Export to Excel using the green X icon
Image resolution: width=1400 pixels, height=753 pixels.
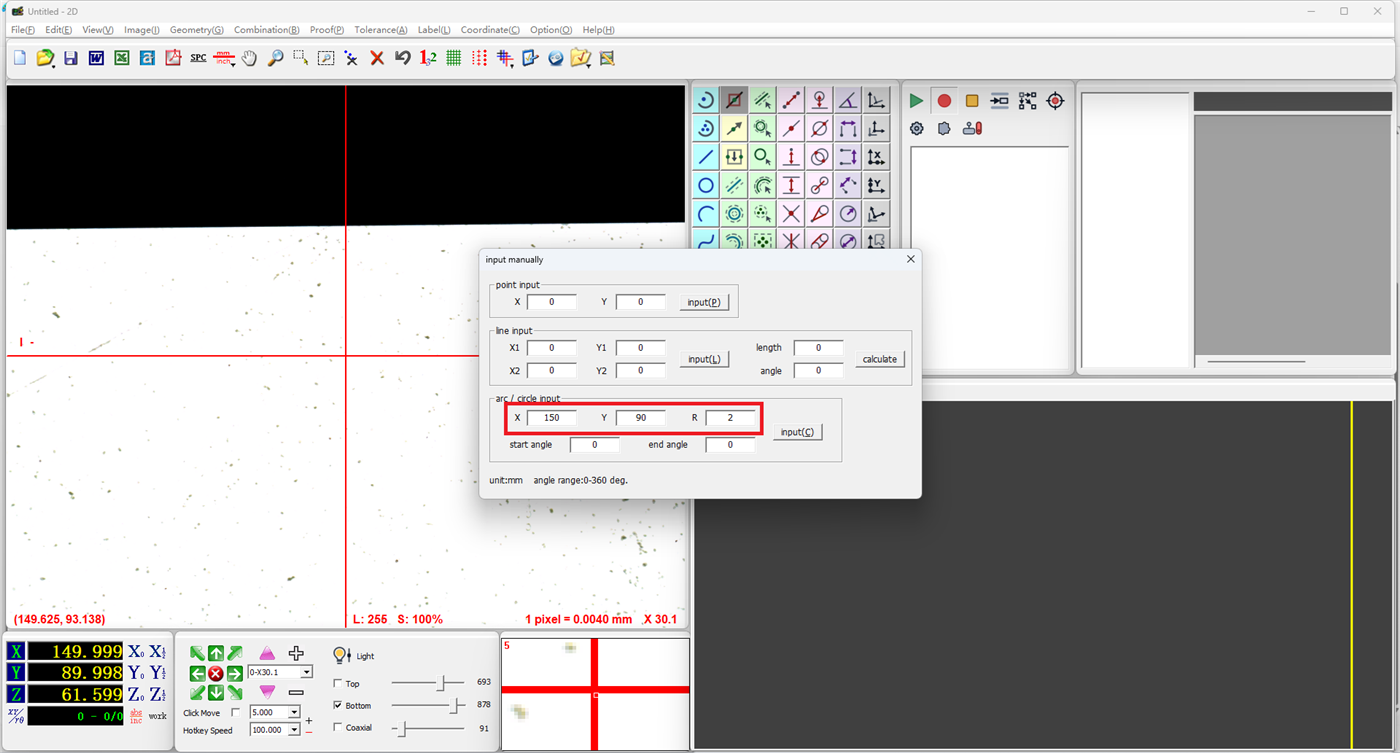122,58
